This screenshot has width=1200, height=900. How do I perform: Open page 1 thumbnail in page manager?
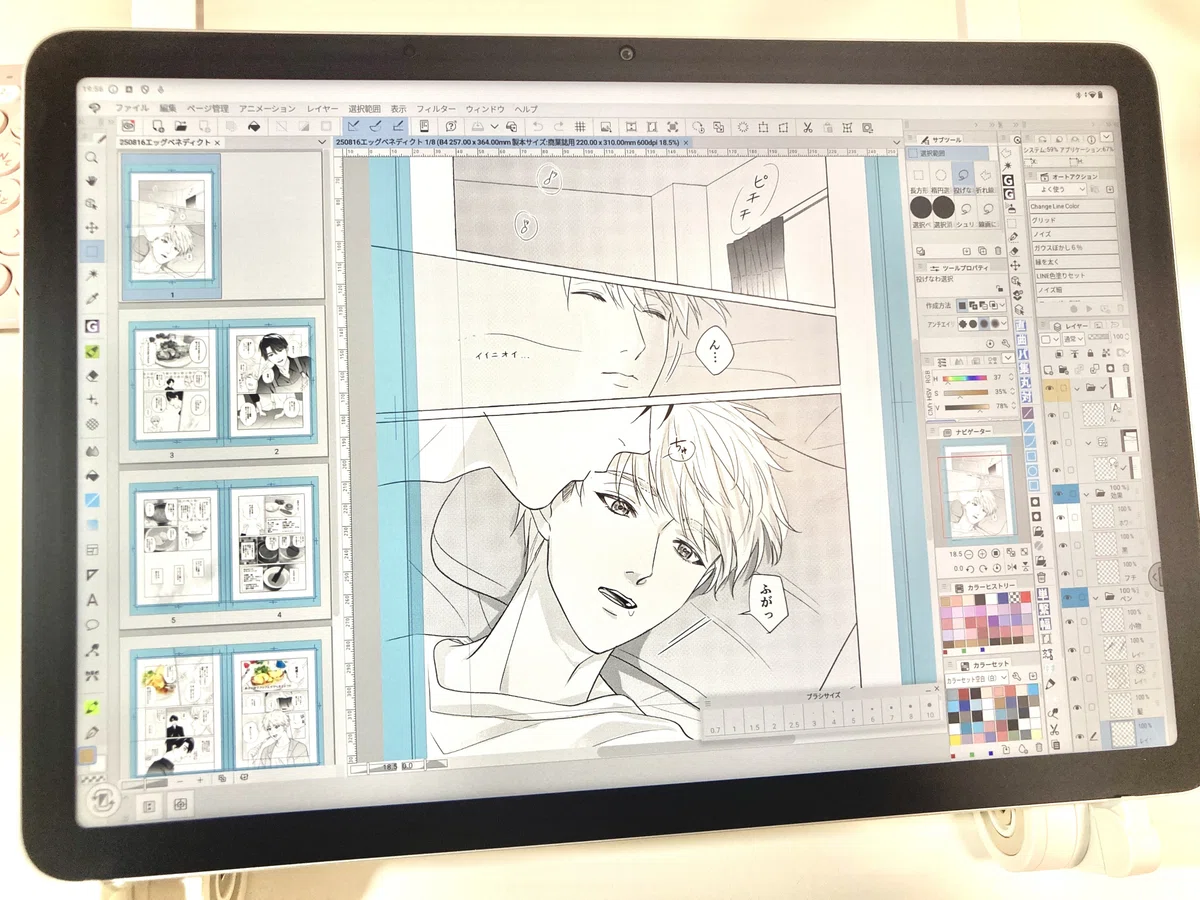[170, 228]
